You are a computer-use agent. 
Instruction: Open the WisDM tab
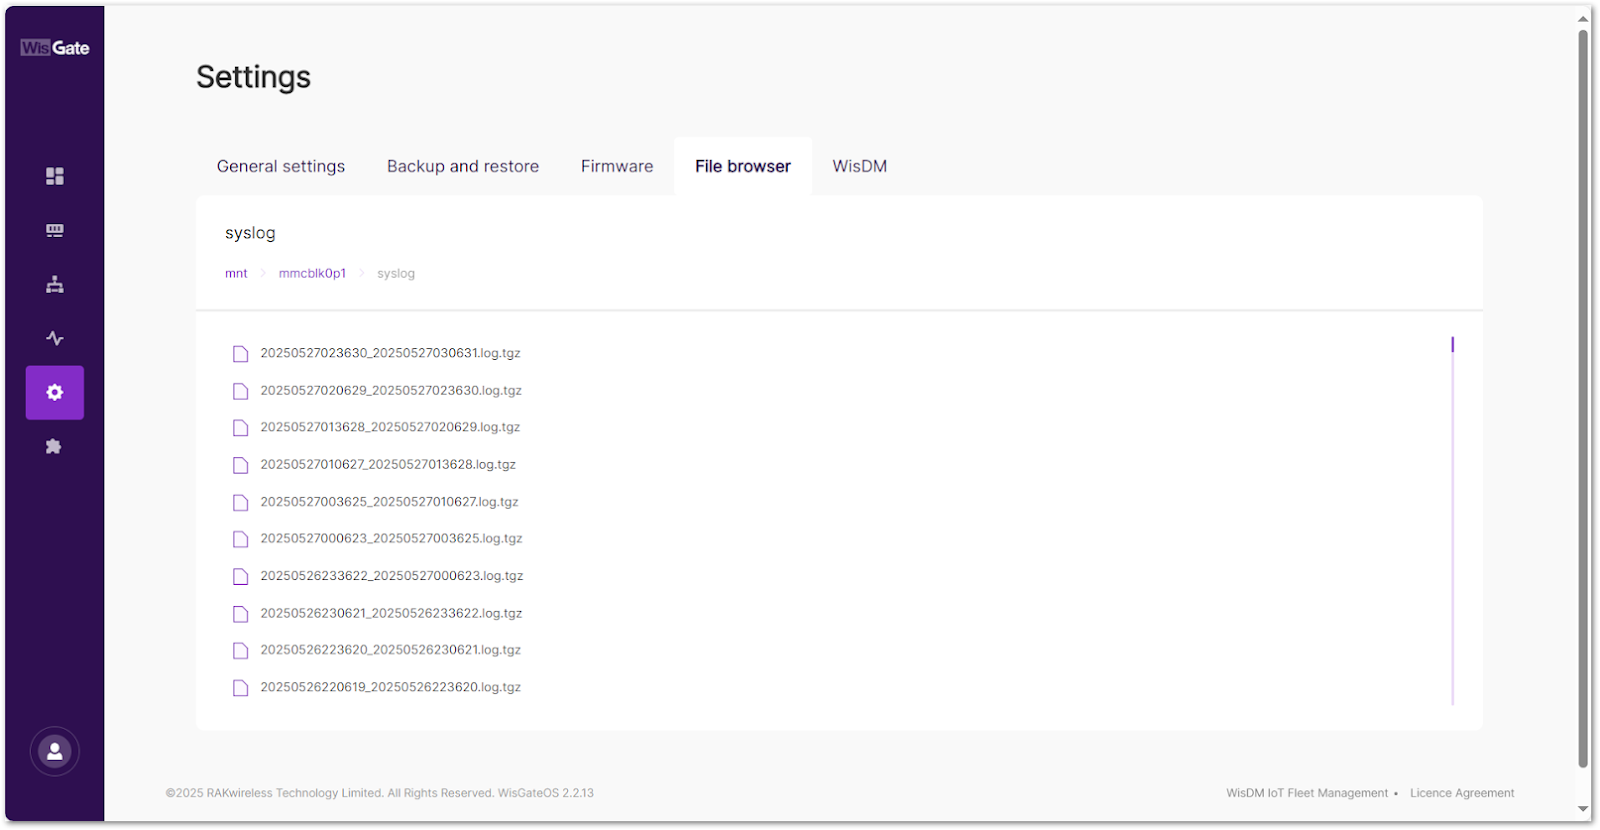(x=859, y=166)
